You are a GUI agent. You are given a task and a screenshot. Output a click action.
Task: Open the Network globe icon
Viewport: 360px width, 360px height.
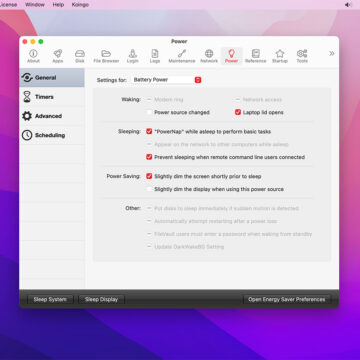point(209,56)
